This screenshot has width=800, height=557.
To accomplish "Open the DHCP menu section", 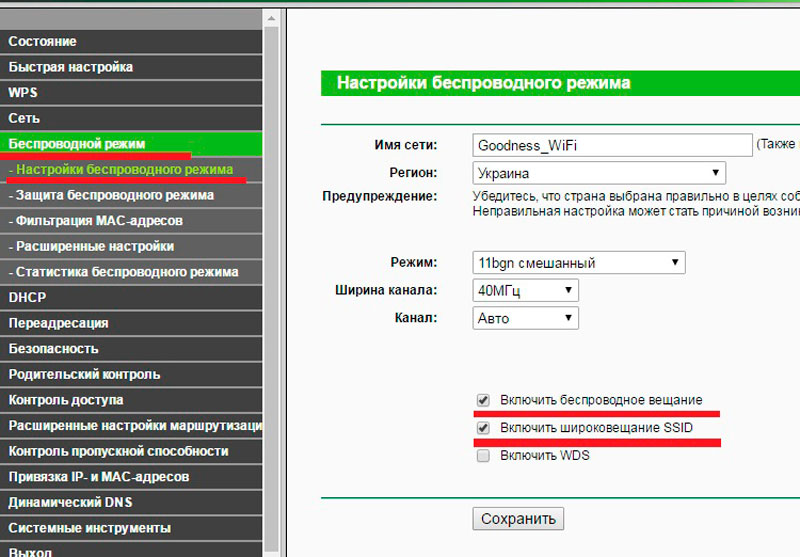I will (x=131, y=297).
